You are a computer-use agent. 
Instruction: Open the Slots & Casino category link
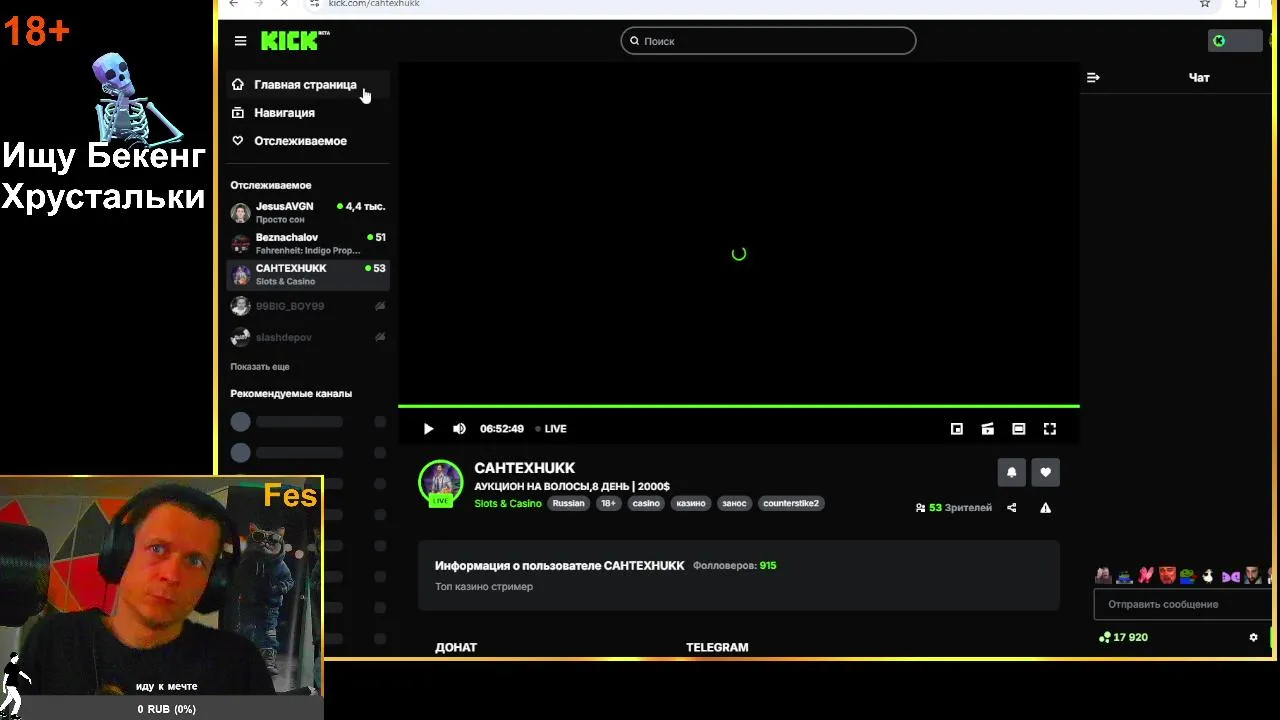click(x=508, y=504)
